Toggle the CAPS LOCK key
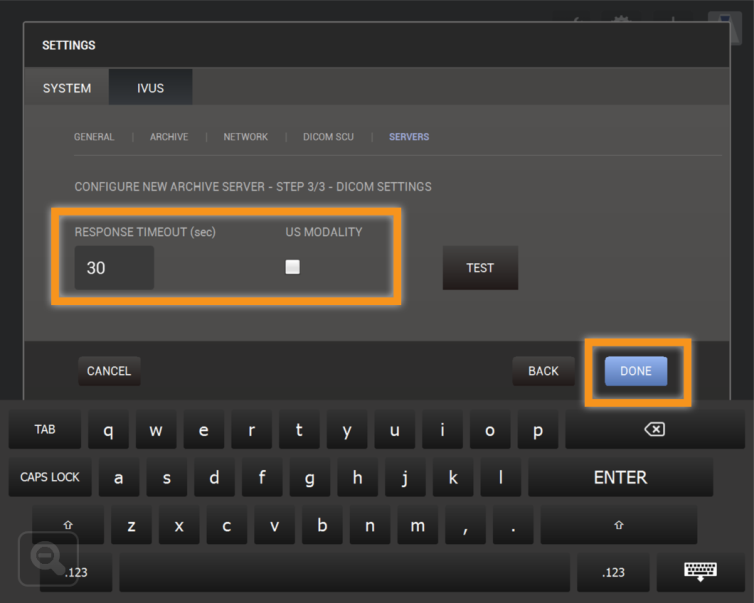Screen dimensions: 754x603 pyautogui.click(x=50, y=477)
